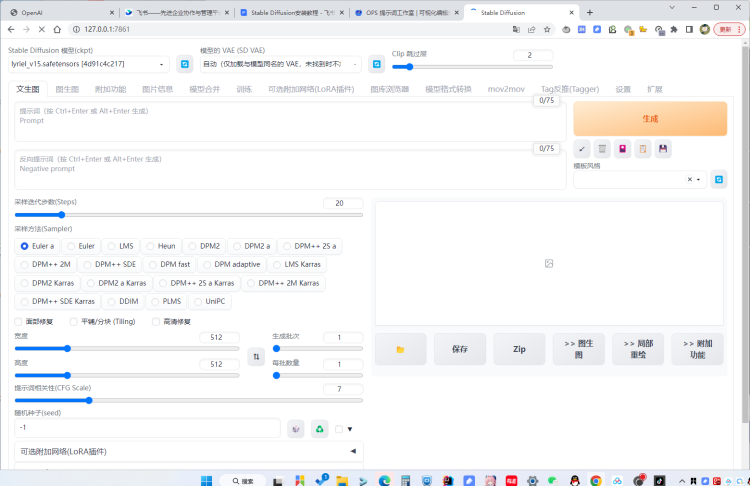Open the output folder icon button
The width and height of the screenshot is (750, 486).
(400, 349)
